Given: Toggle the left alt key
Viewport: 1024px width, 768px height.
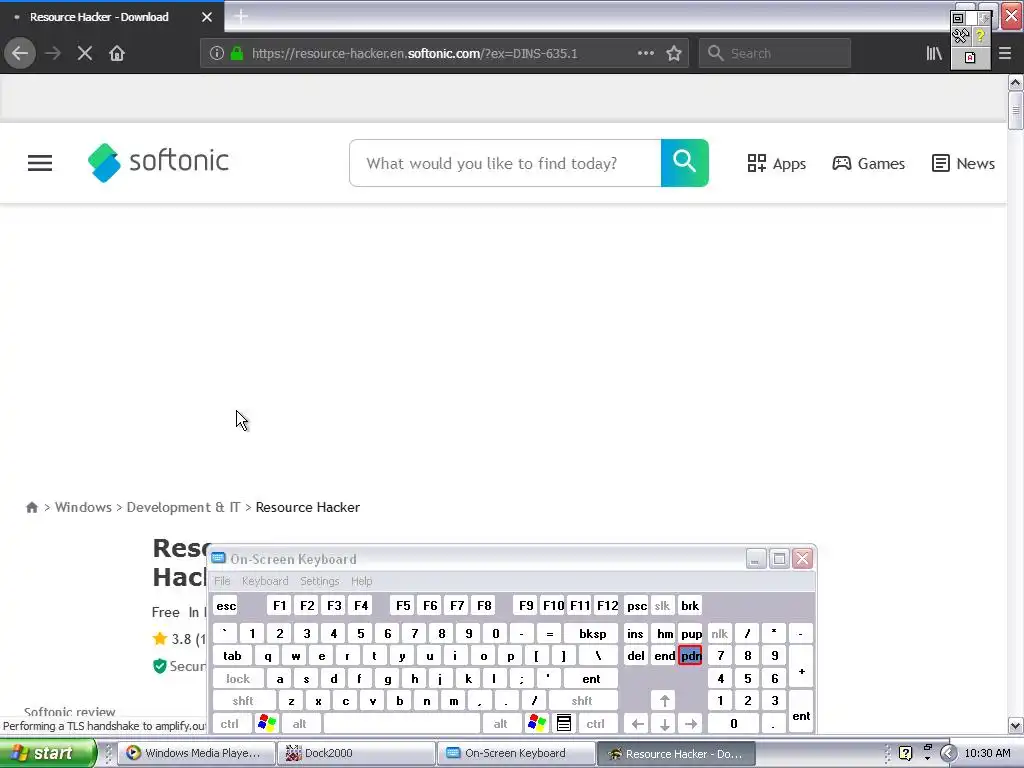Looking at the screenshot, I should point(299,724).
